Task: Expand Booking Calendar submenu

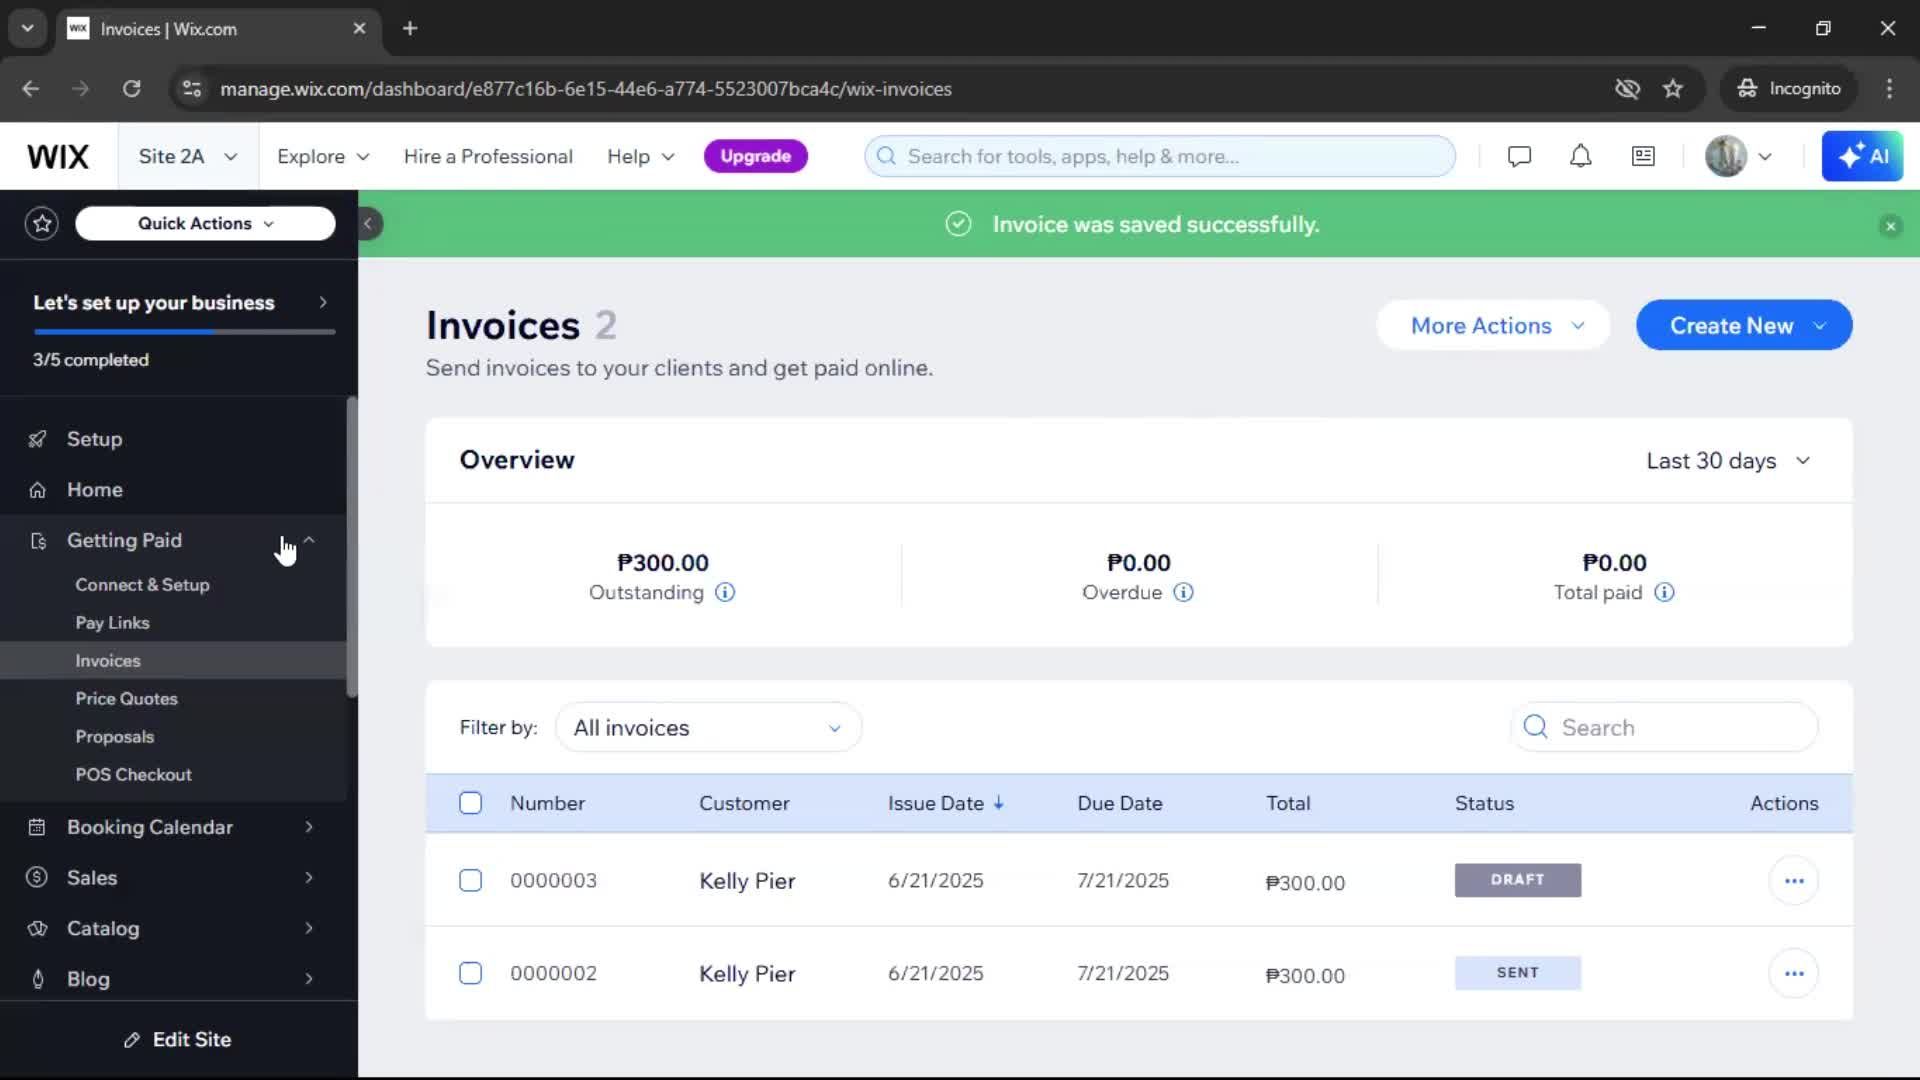Action: (x=309, y=828)
